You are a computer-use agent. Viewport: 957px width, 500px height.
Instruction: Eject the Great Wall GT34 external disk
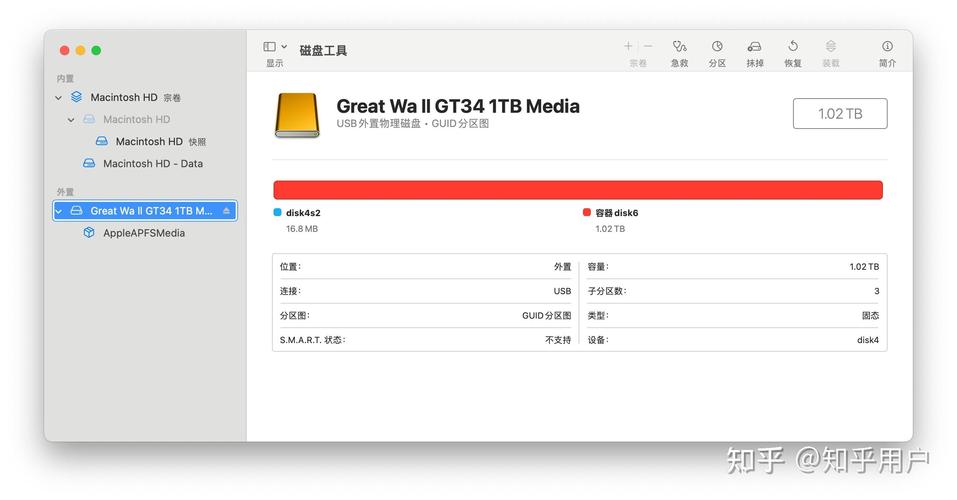(226, 211)
